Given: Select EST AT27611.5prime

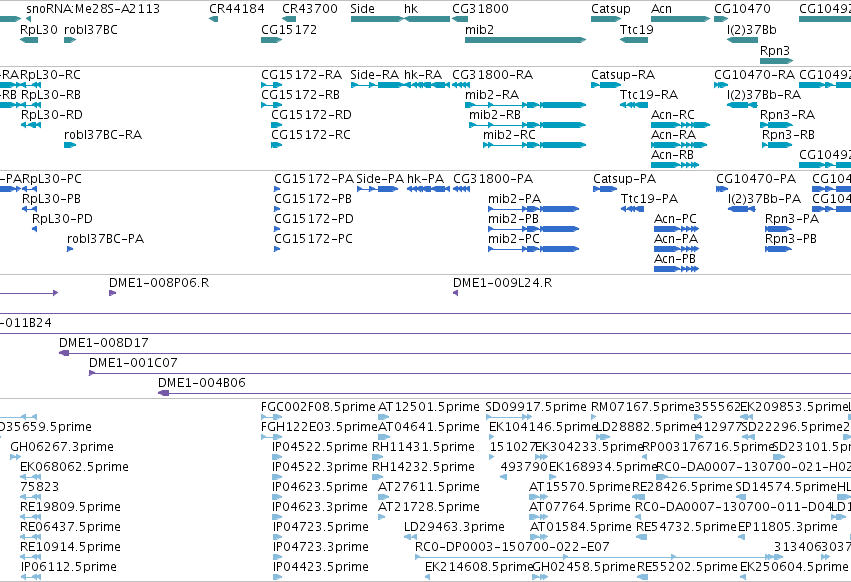Looking at the screenshot, I should pyautogui.click(x=429, y=488).
